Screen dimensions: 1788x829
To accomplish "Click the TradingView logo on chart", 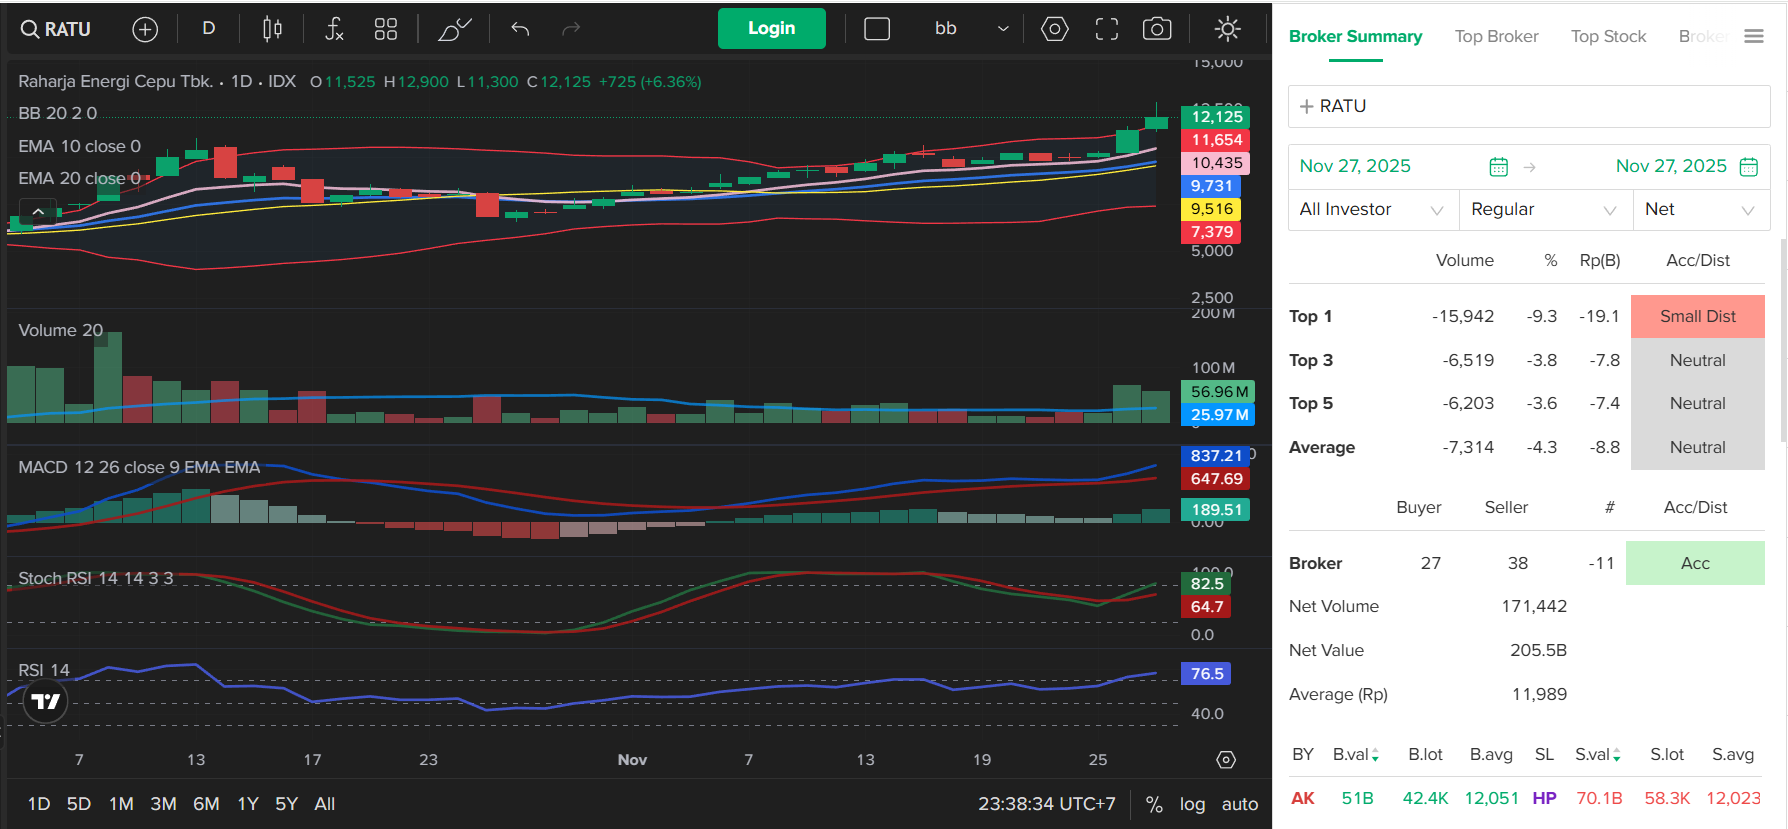I will pyautogui.click(x=46, y=701).
